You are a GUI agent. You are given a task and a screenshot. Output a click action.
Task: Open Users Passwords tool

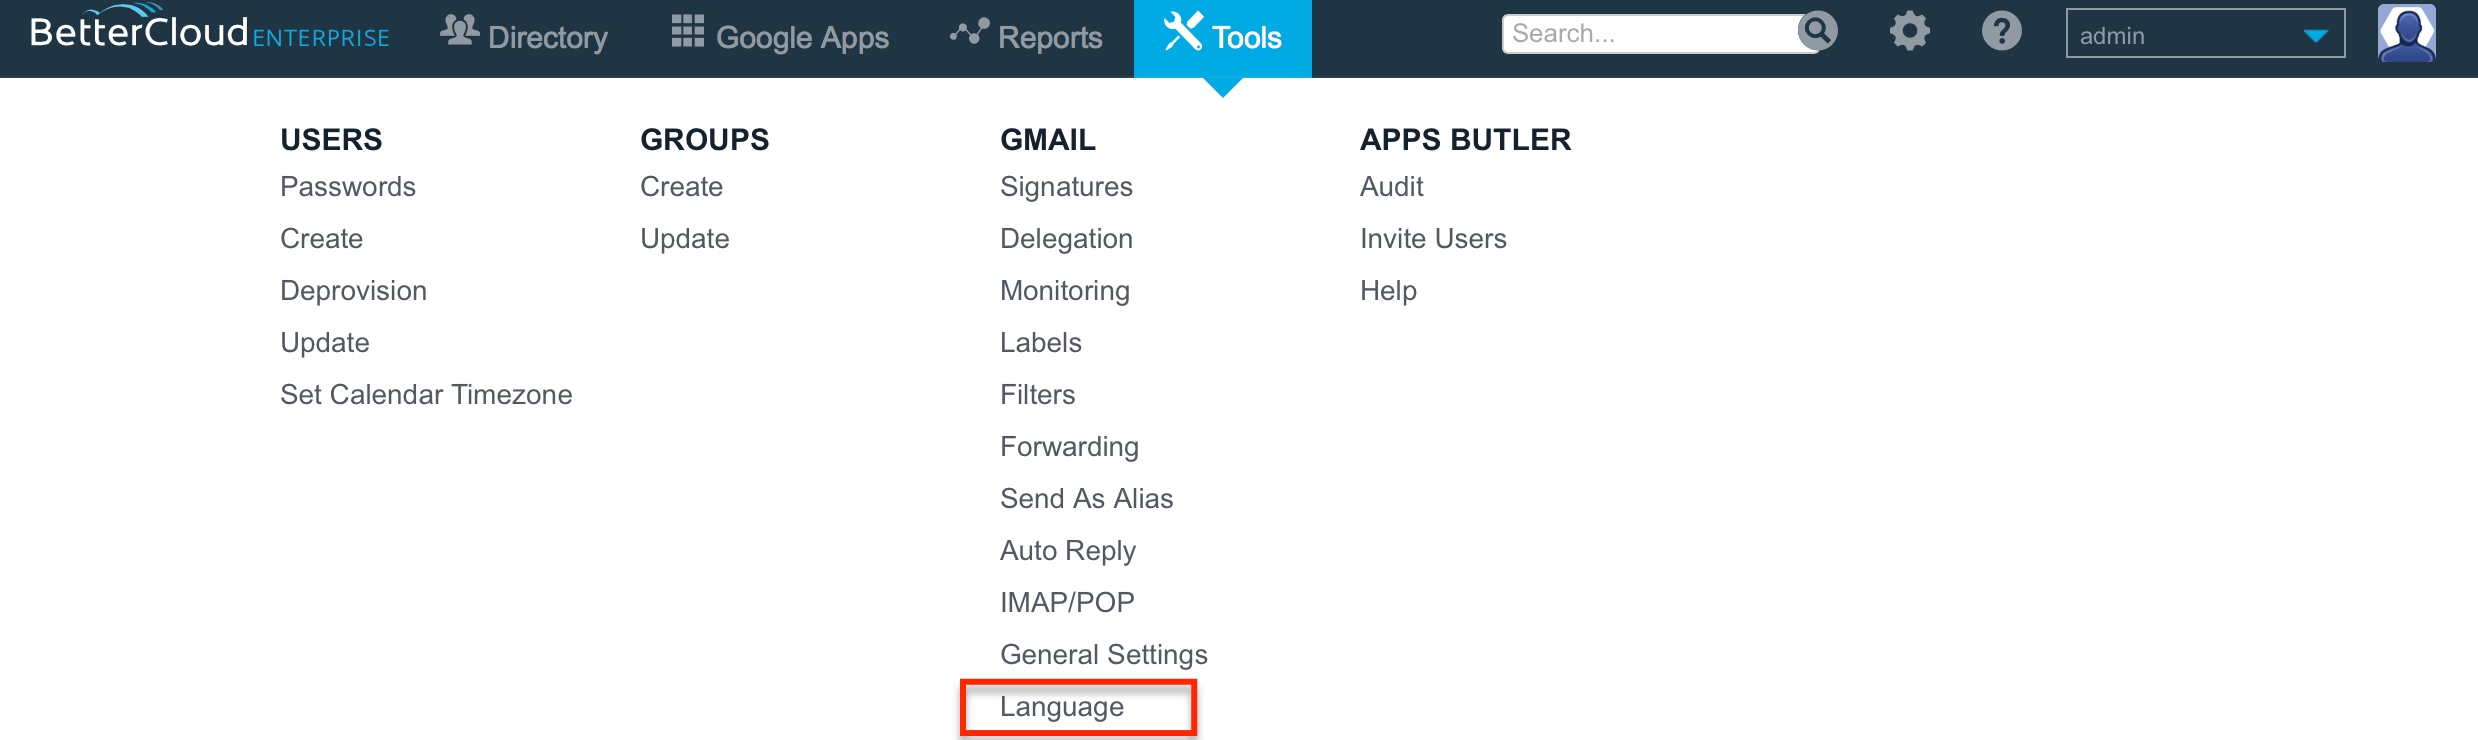click(348, 187)
